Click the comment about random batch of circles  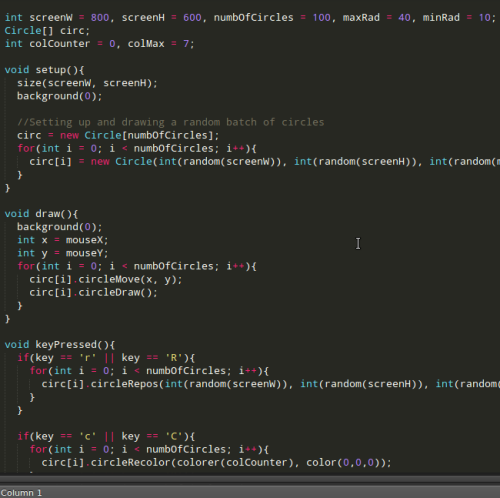pyautogui.click(x=170, y=122)
